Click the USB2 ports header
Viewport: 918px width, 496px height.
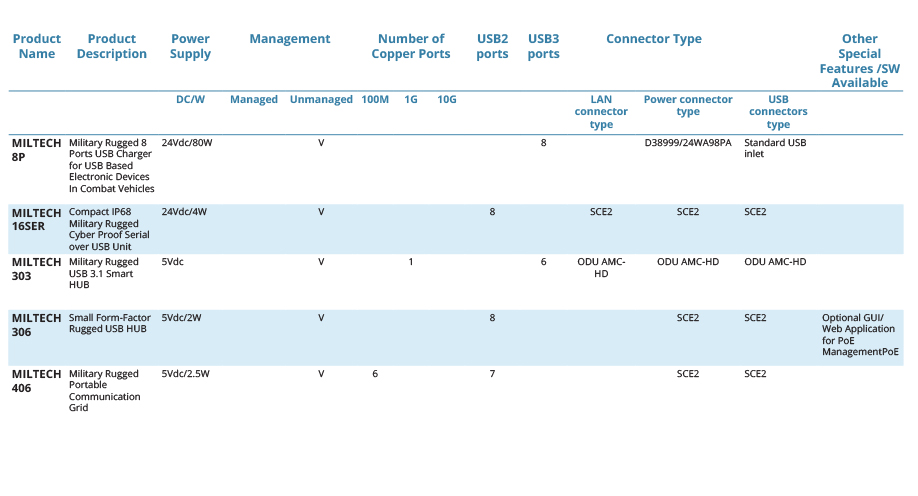point(492,46)
